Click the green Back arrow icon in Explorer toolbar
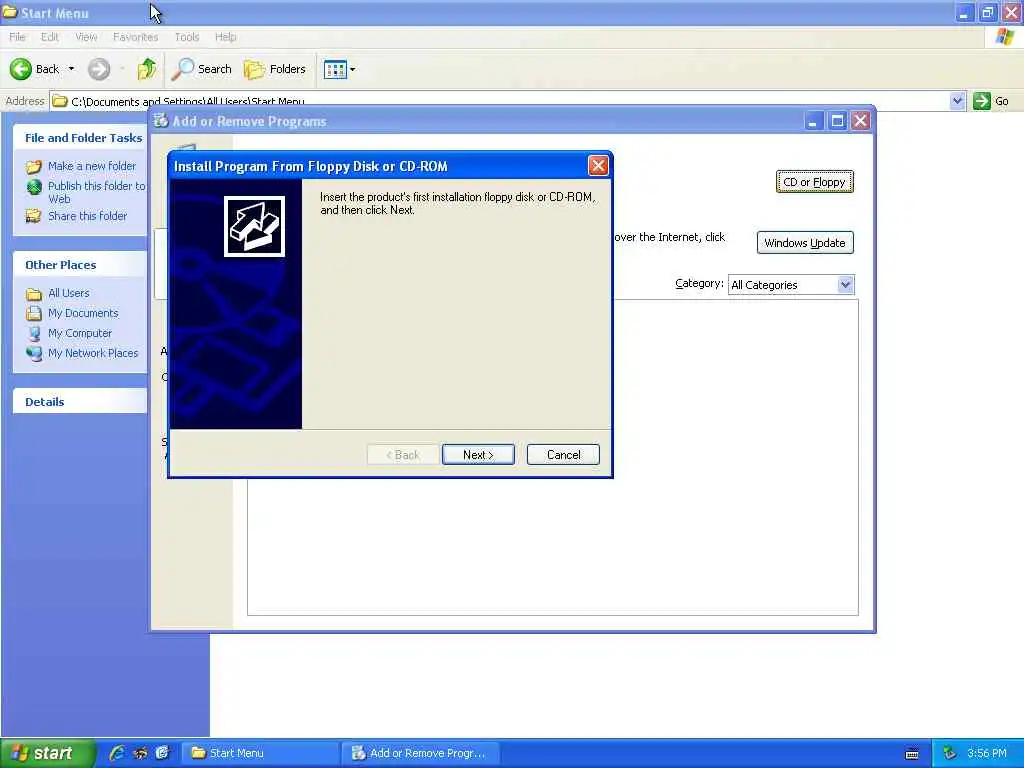1024x768 pixels. pyautogui.click(x=20, y=69)
